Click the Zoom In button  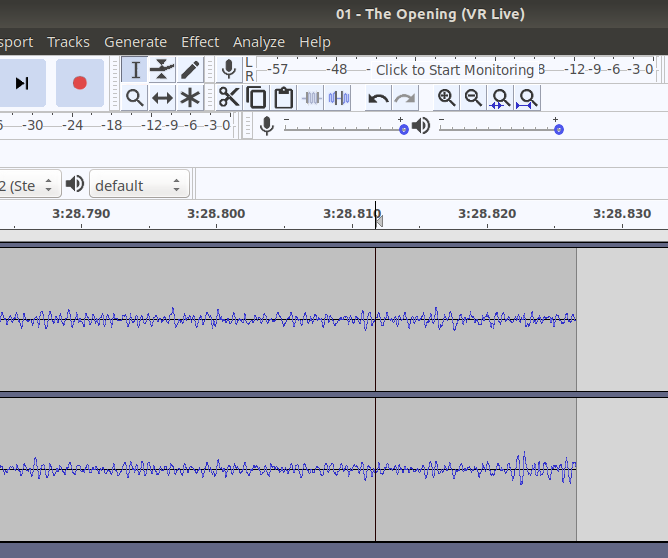[x=446, y=98]
